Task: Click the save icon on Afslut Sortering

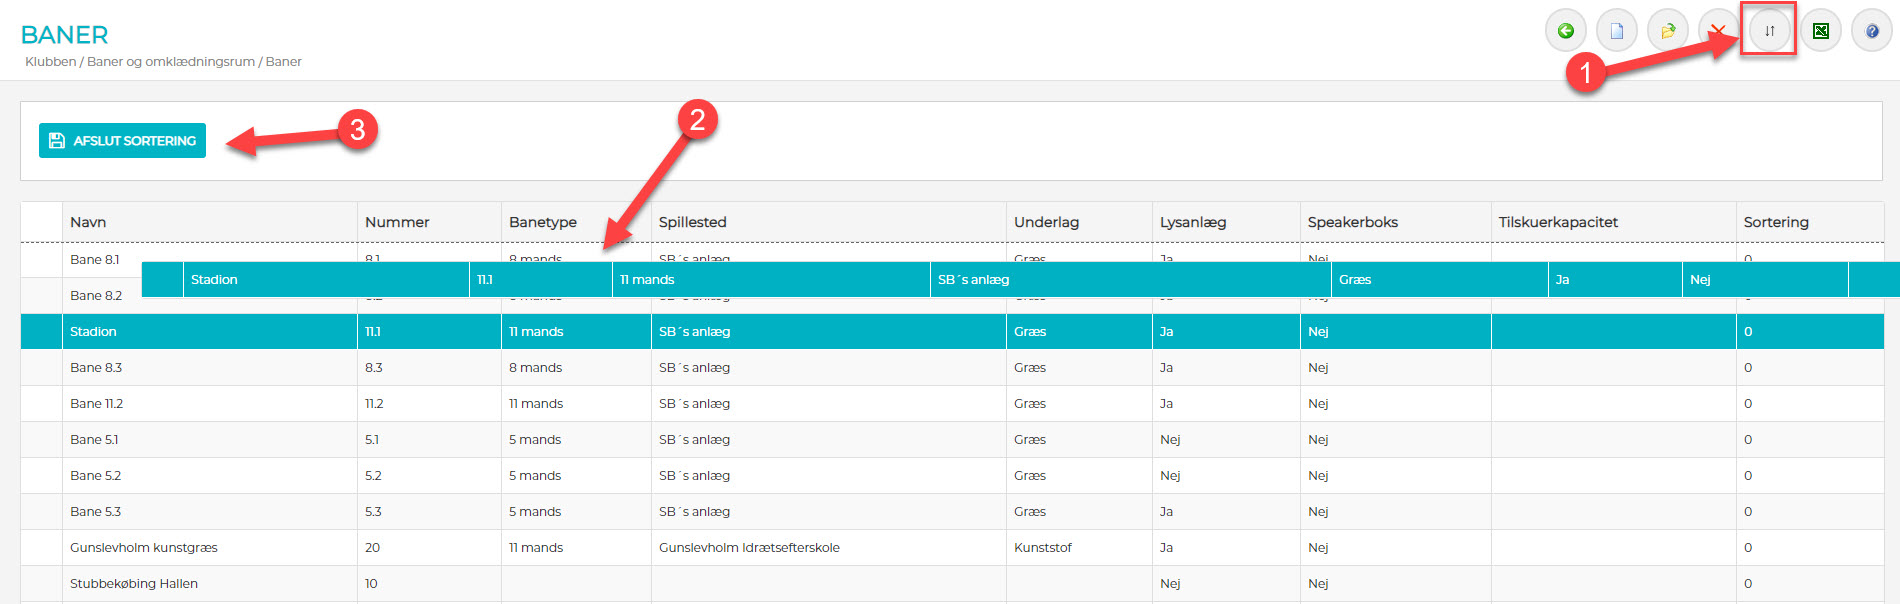Action: (57, 141)
